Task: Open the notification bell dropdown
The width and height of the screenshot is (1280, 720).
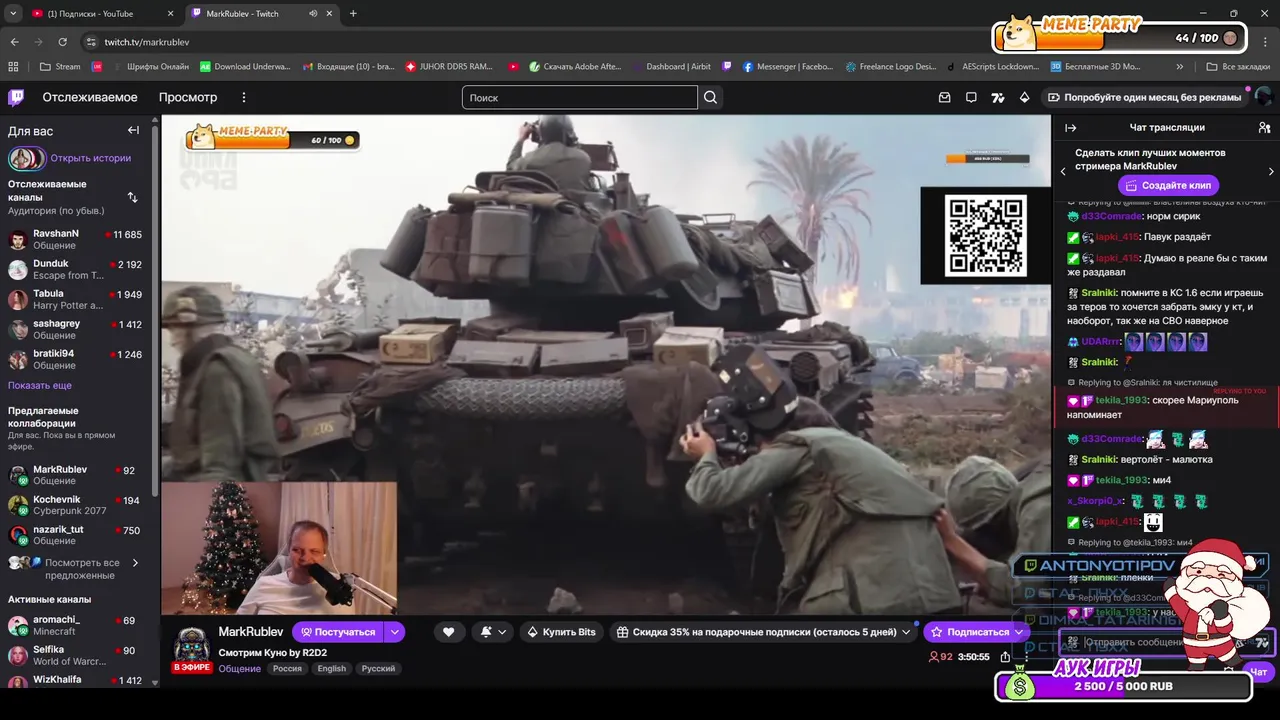Action: (x=493, y=631)
